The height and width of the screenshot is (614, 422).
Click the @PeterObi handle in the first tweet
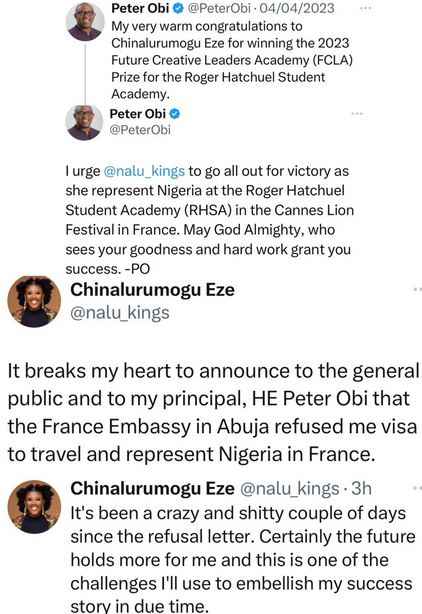pos(219,8)
